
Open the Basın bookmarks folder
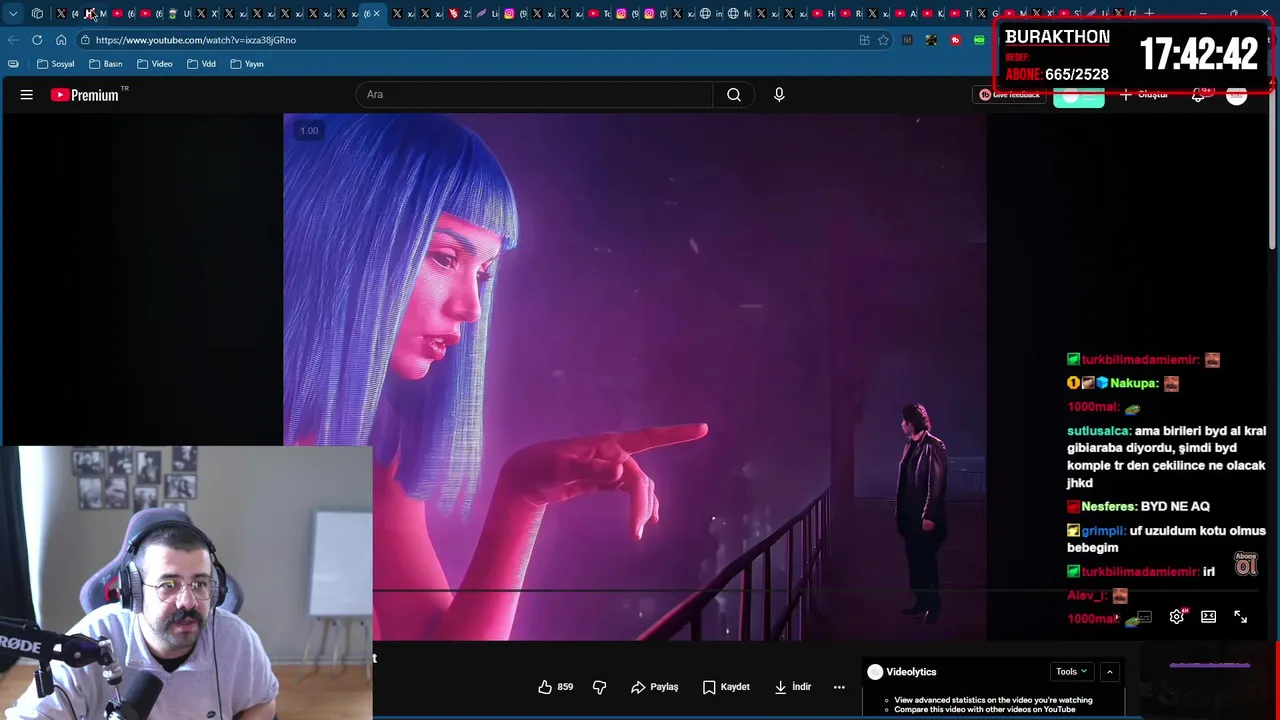105,64
